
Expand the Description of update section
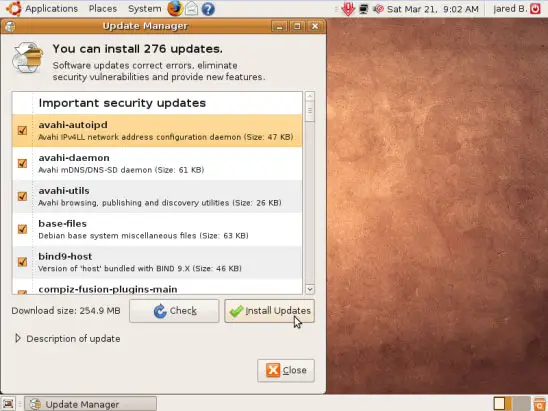coord(18,338)
